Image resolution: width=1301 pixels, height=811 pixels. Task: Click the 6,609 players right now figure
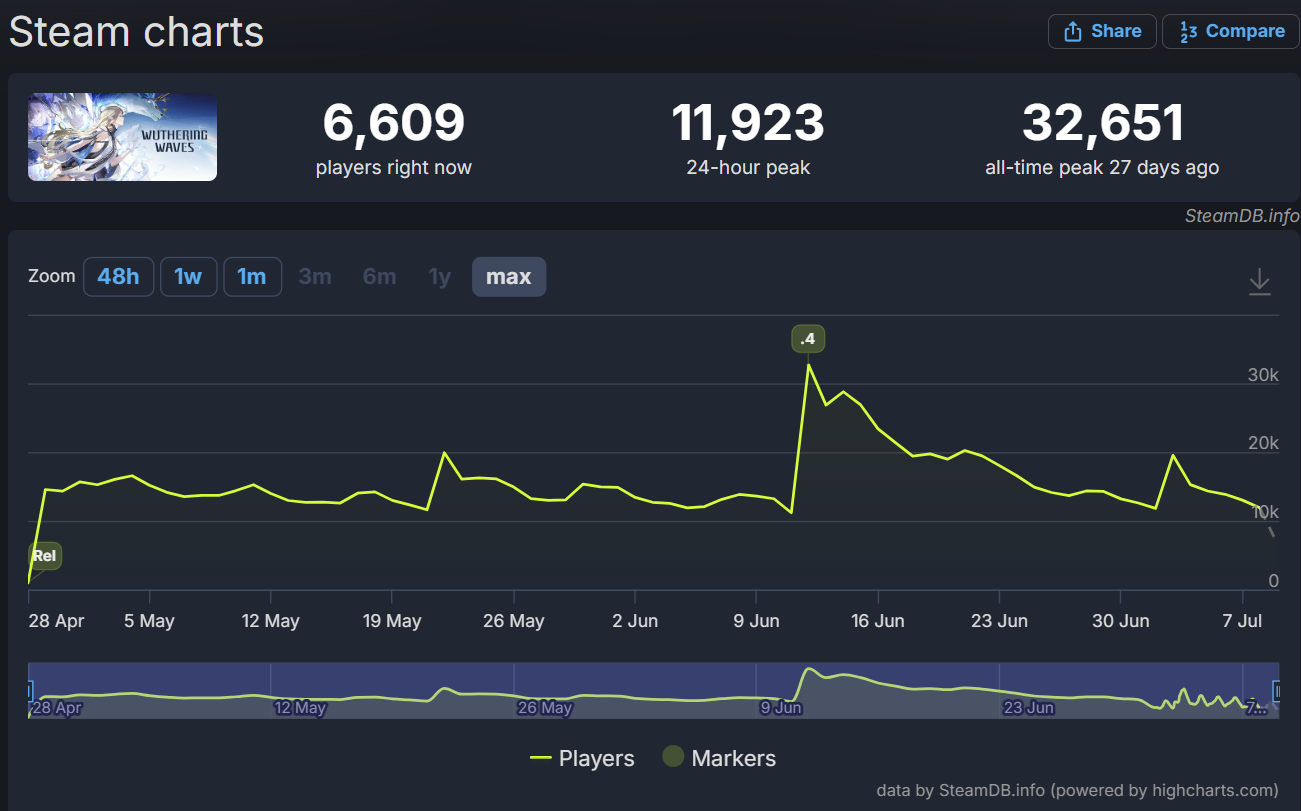click(x=394, y=124)
